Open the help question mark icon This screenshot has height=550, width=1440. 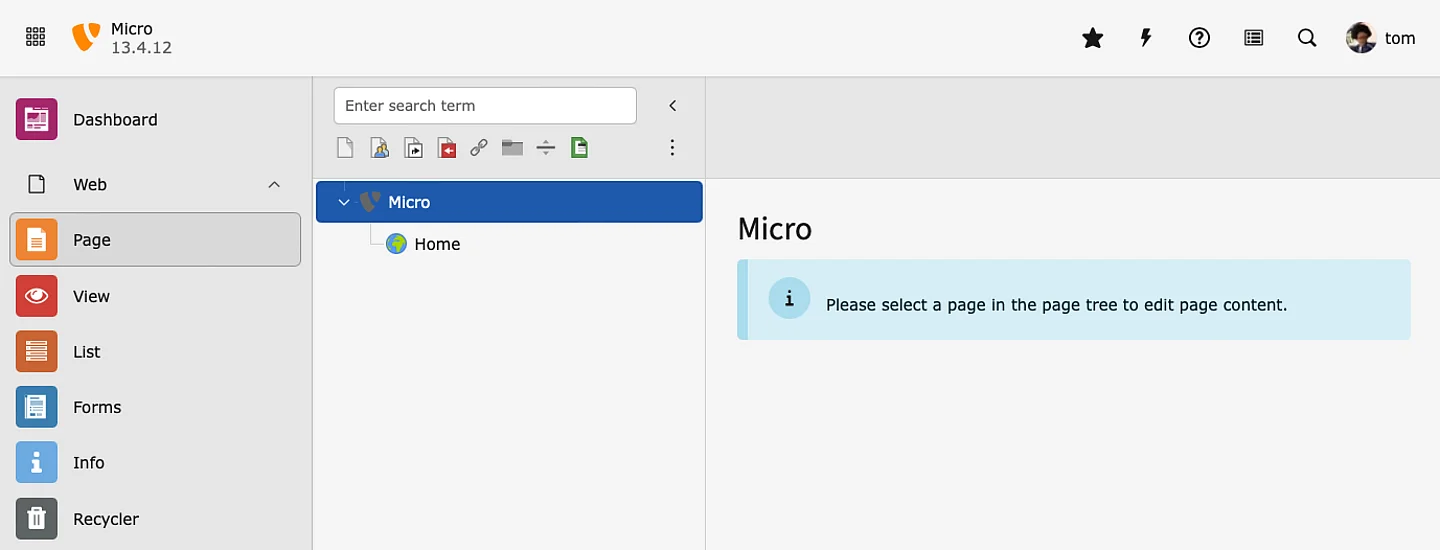pyautogui.click(x=1199, y=38)
